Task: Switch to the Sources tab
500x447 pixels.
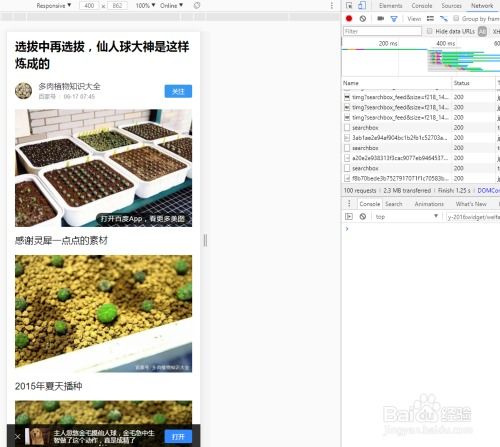Action: coord(451,6)
